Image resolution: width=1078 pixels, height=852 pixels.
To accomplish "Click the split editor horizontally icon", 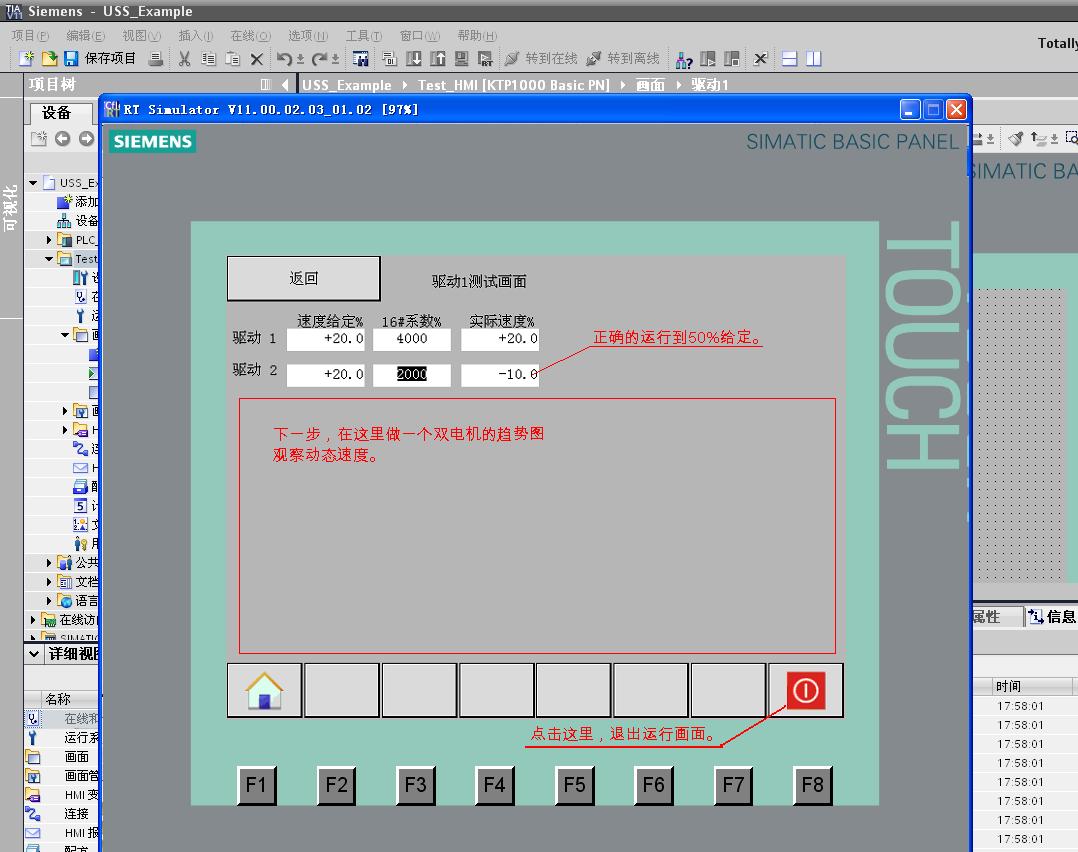I will [x=789, y=58].
